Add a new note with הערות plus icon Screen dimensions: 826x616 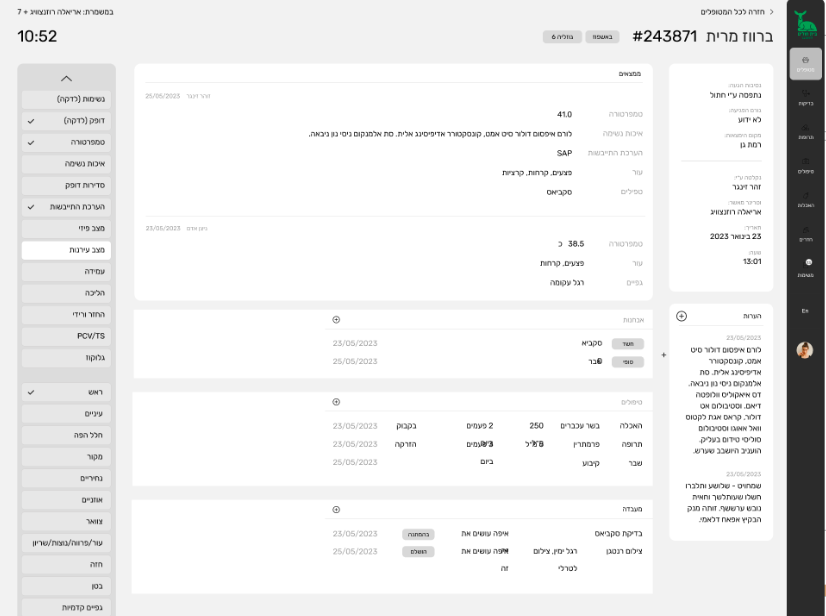[x=681, y=316]
